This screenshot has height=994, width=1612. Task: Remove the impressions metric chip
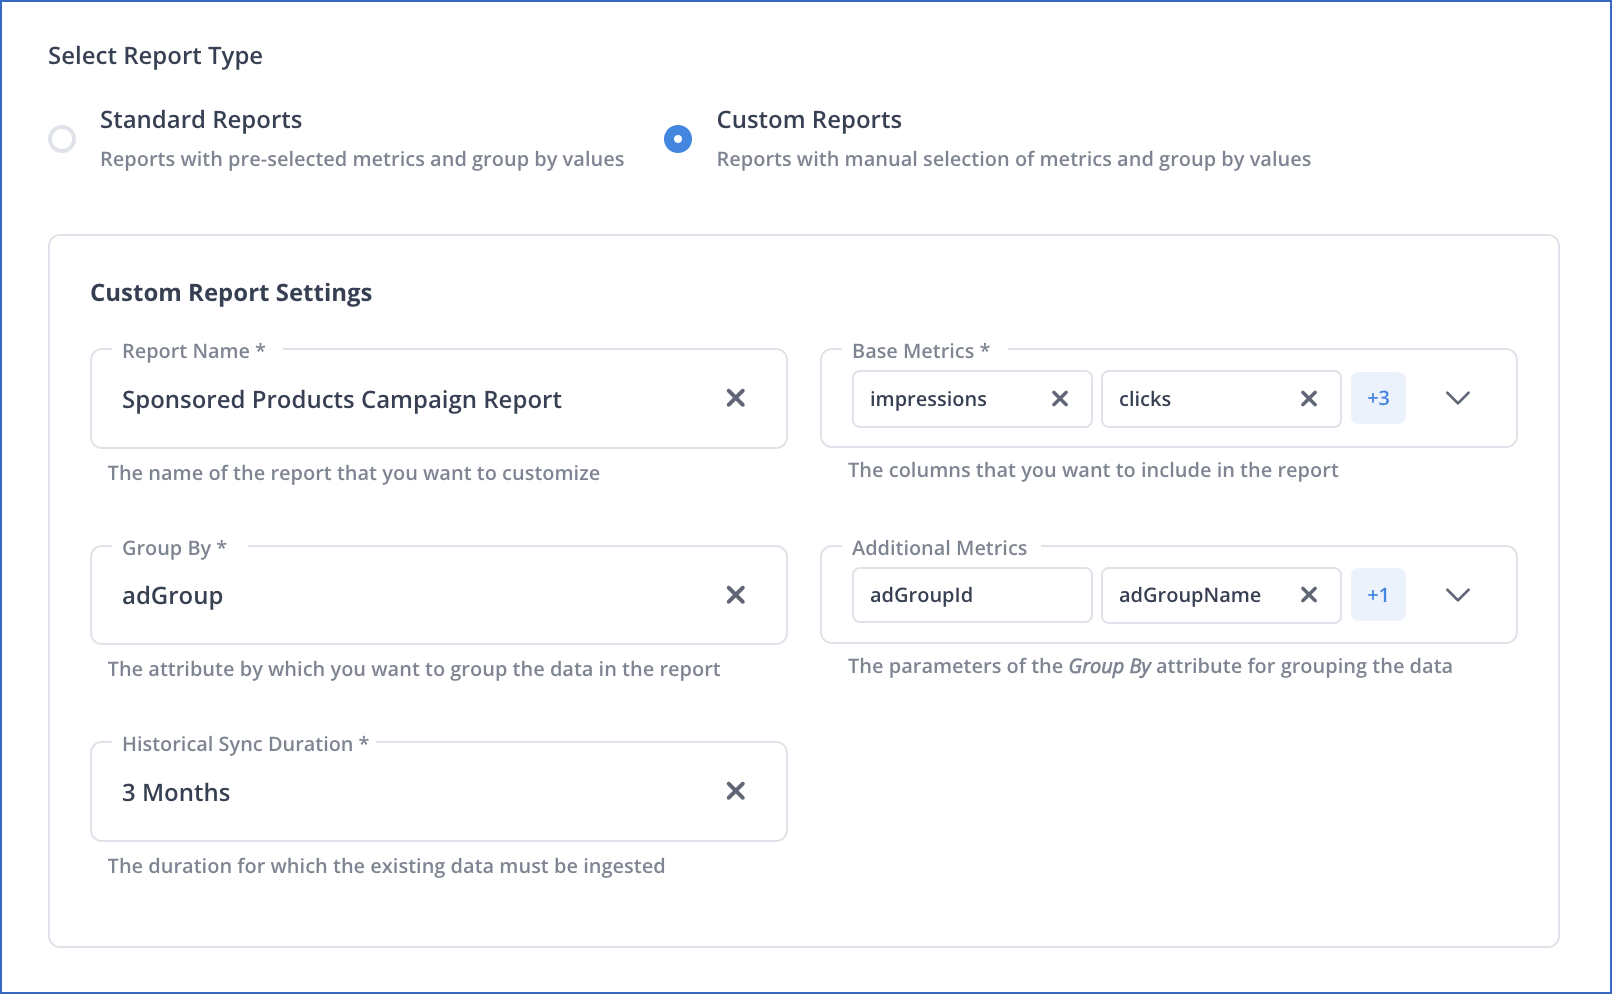pyautogui.click(x=1060, y=399)
